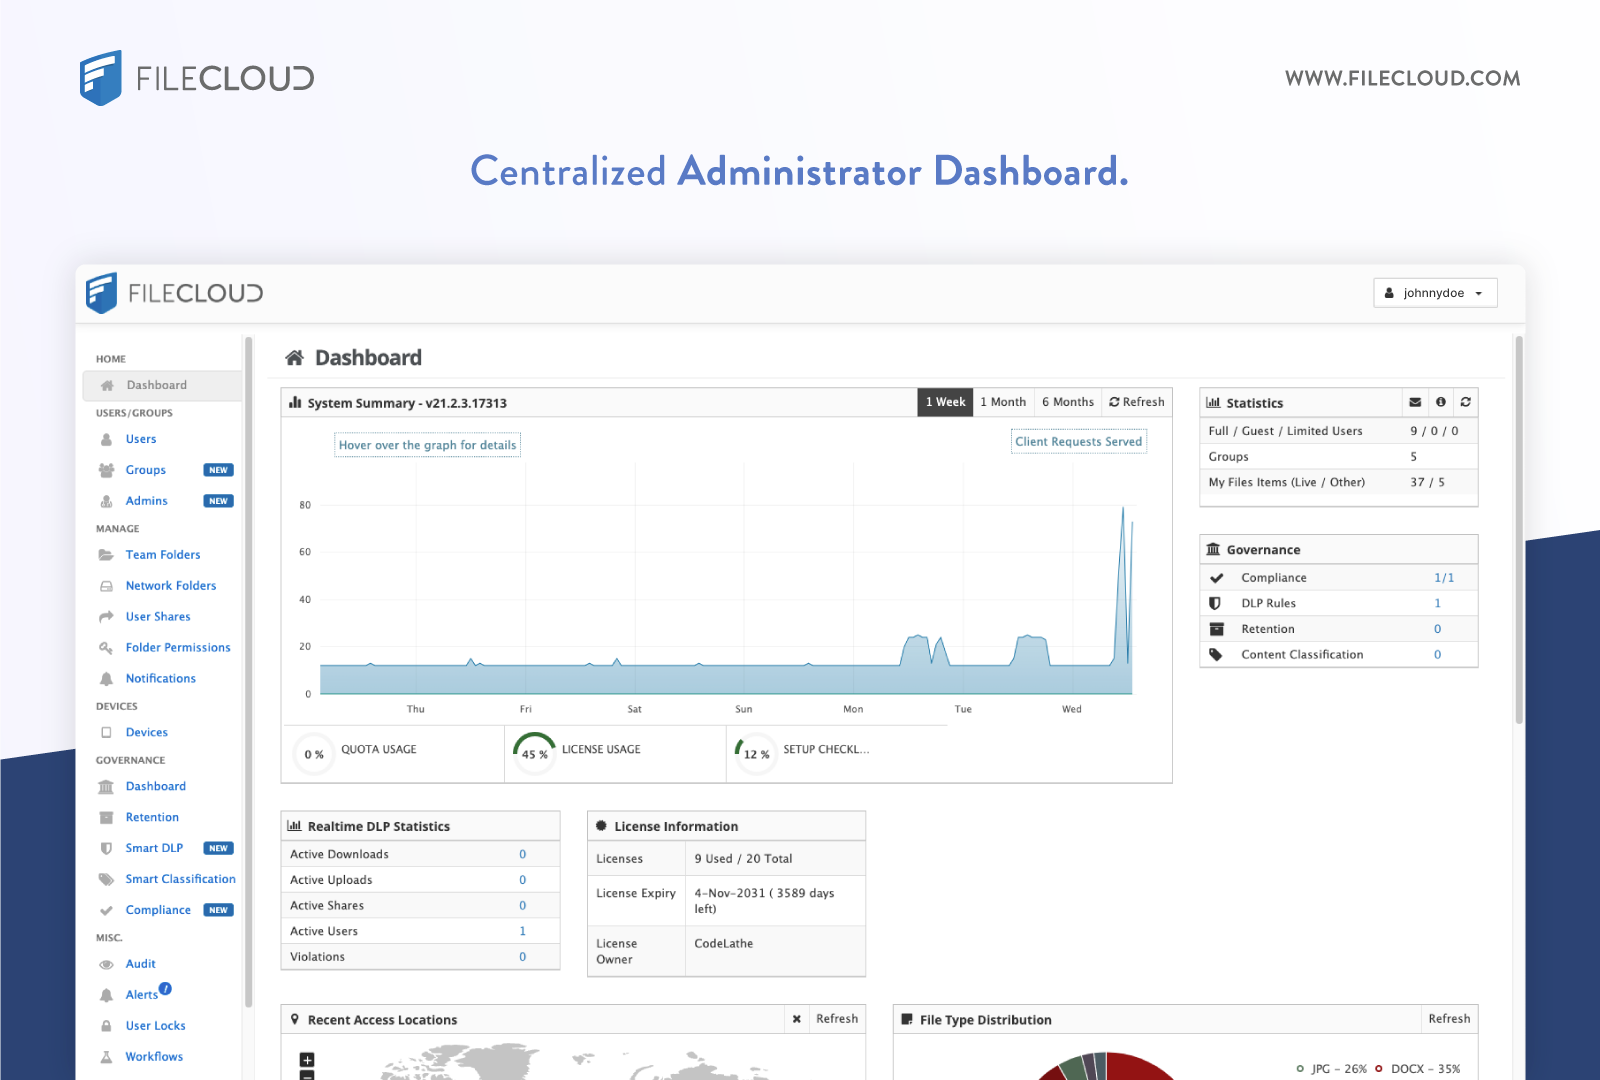Click the Team Folders icon
Image resolution: width=1600 pixels, height=1080 pixels.
[106, 555]
